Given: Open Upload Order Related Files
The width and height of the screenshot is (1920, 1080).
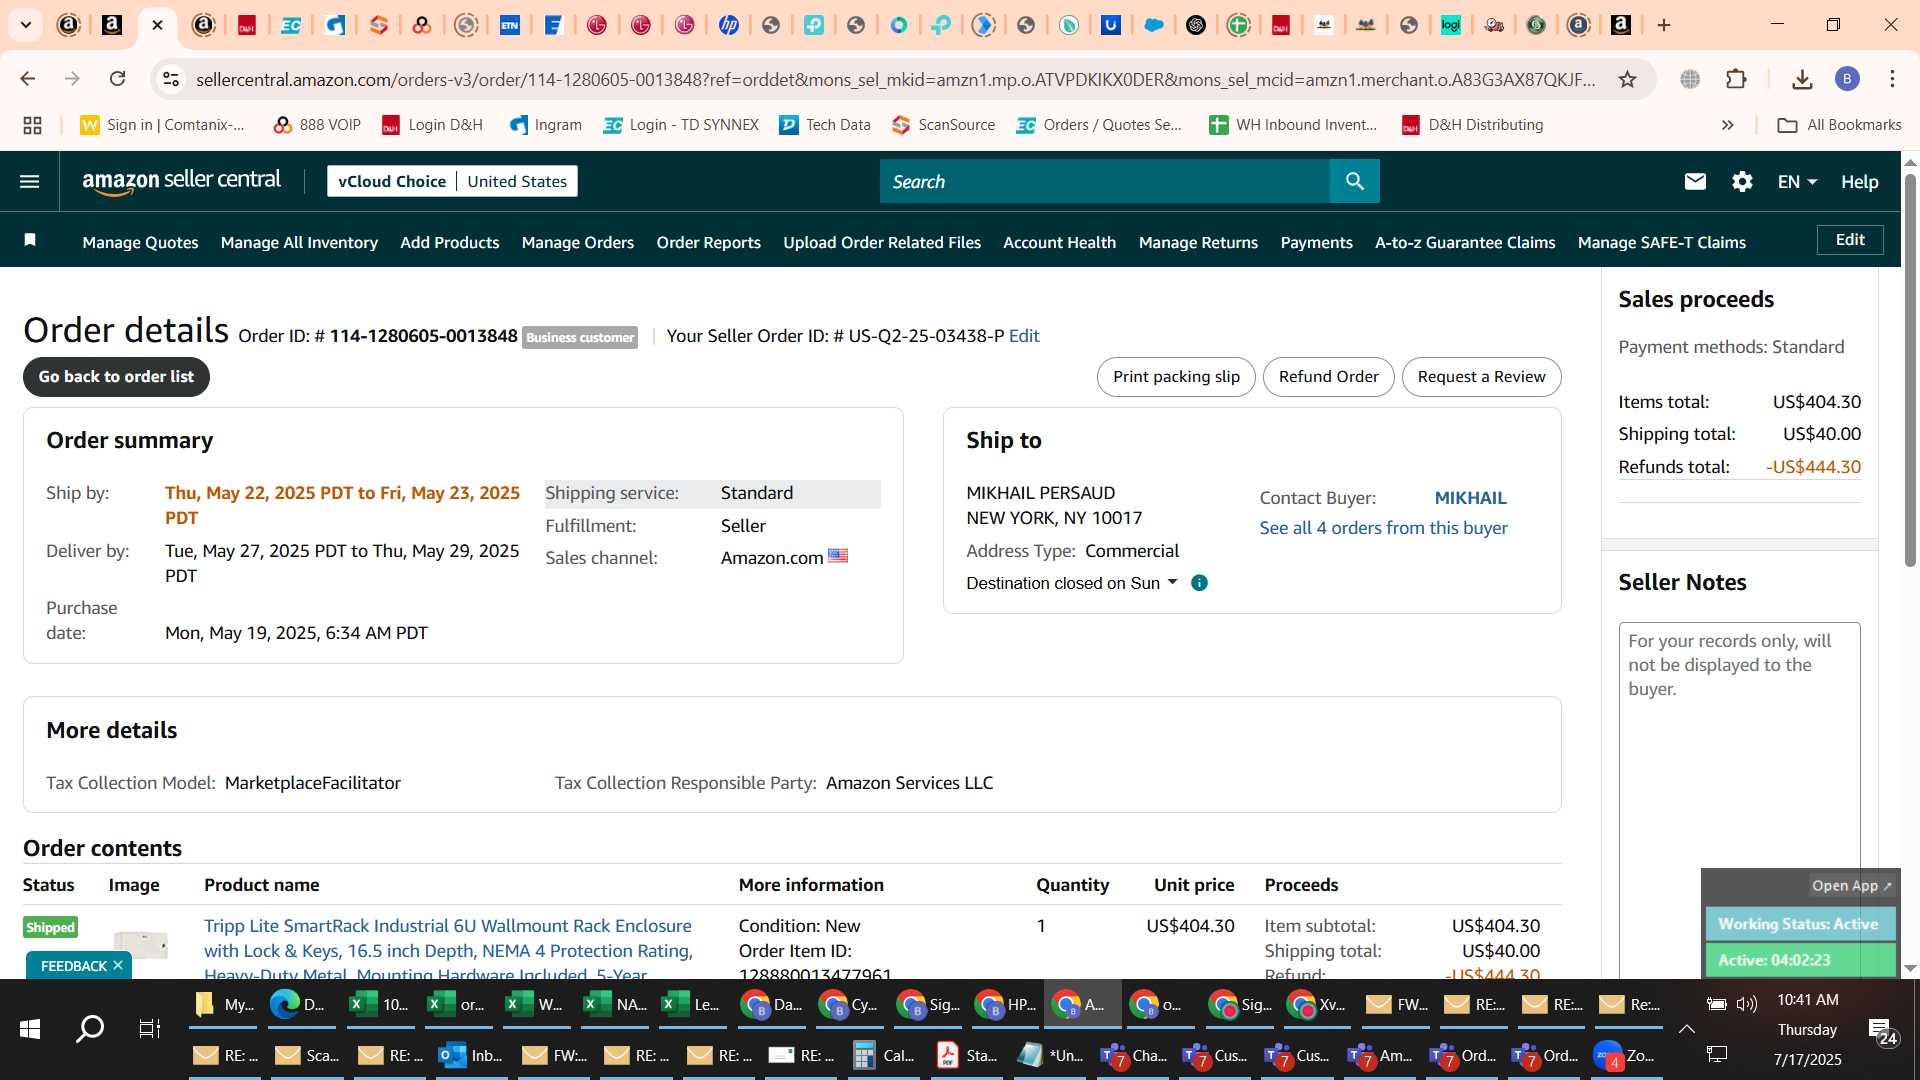Looking at the screenshot, I should [x=881, y=242].
